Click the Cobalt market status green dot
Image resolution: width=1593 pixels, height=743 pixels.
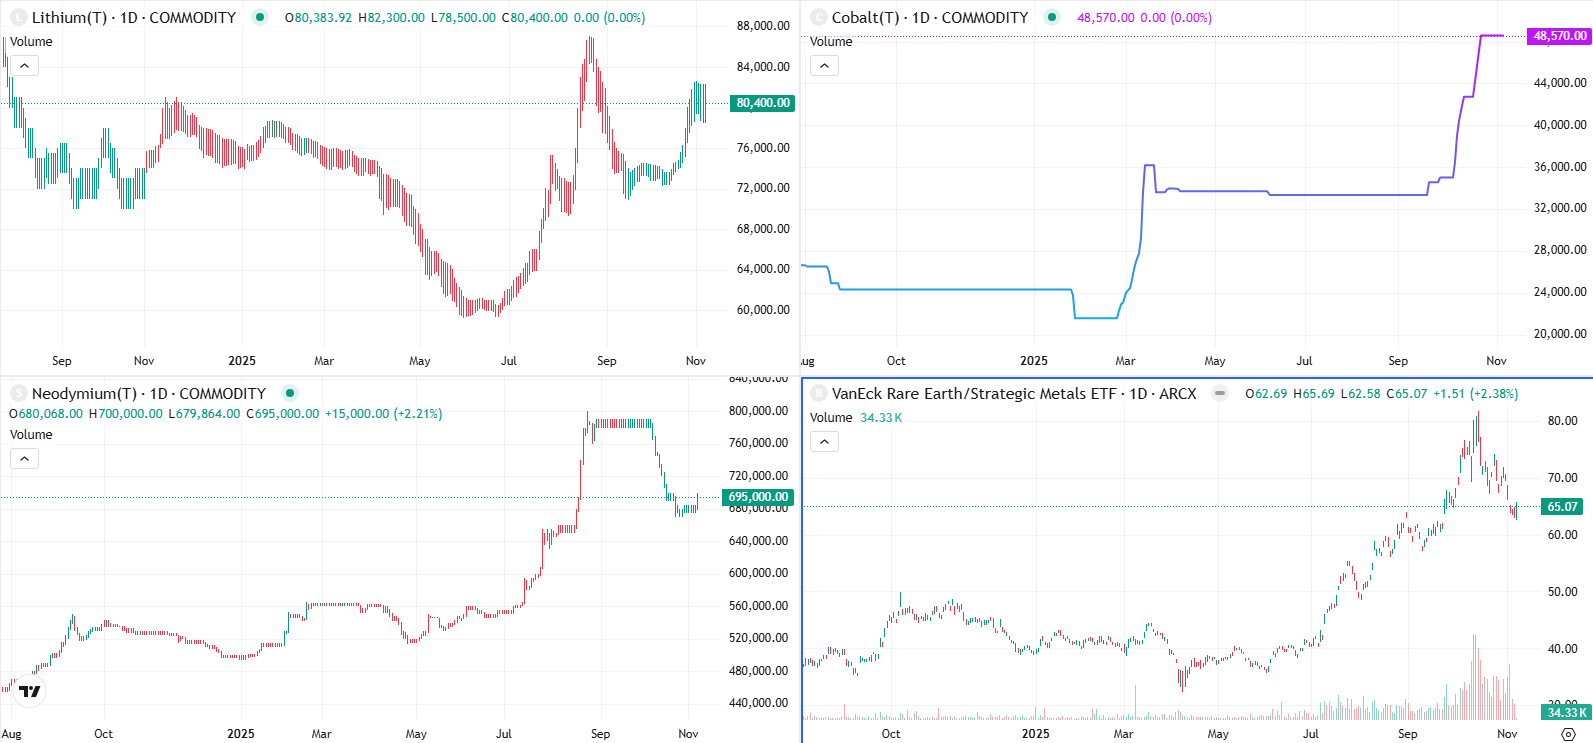(x=1051, y=17)
